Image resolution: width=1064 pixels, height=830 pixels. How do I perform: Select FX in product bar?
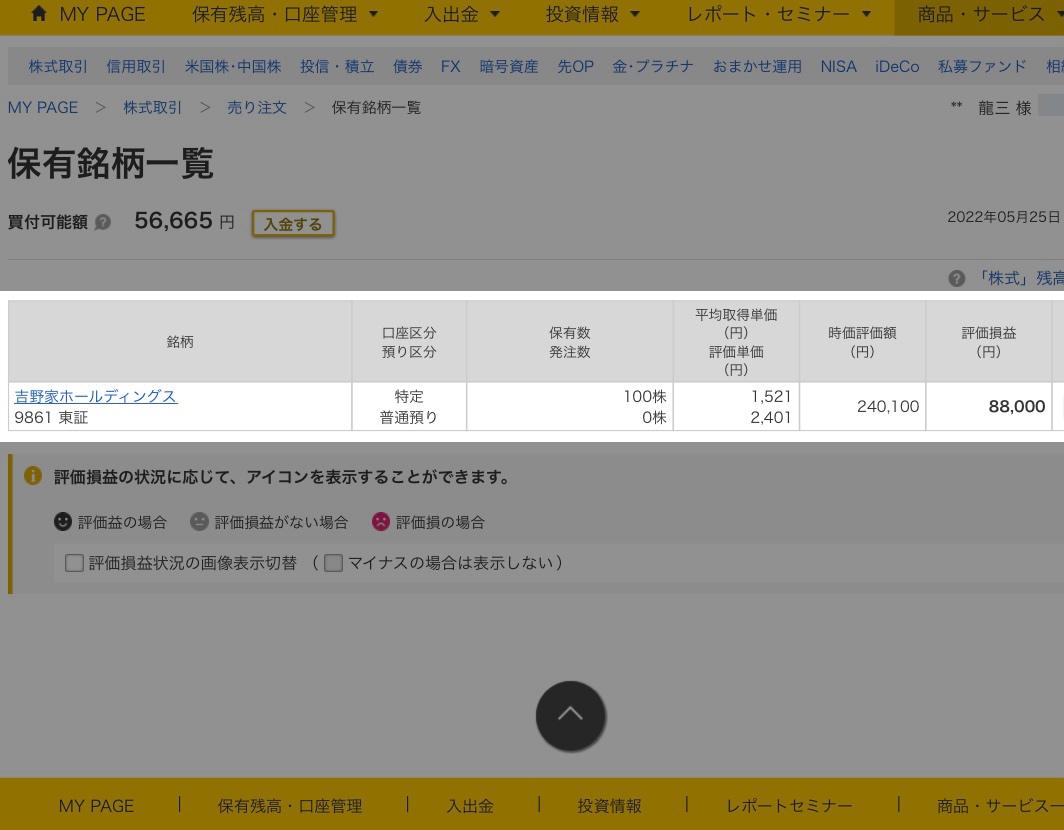[451, 67]
